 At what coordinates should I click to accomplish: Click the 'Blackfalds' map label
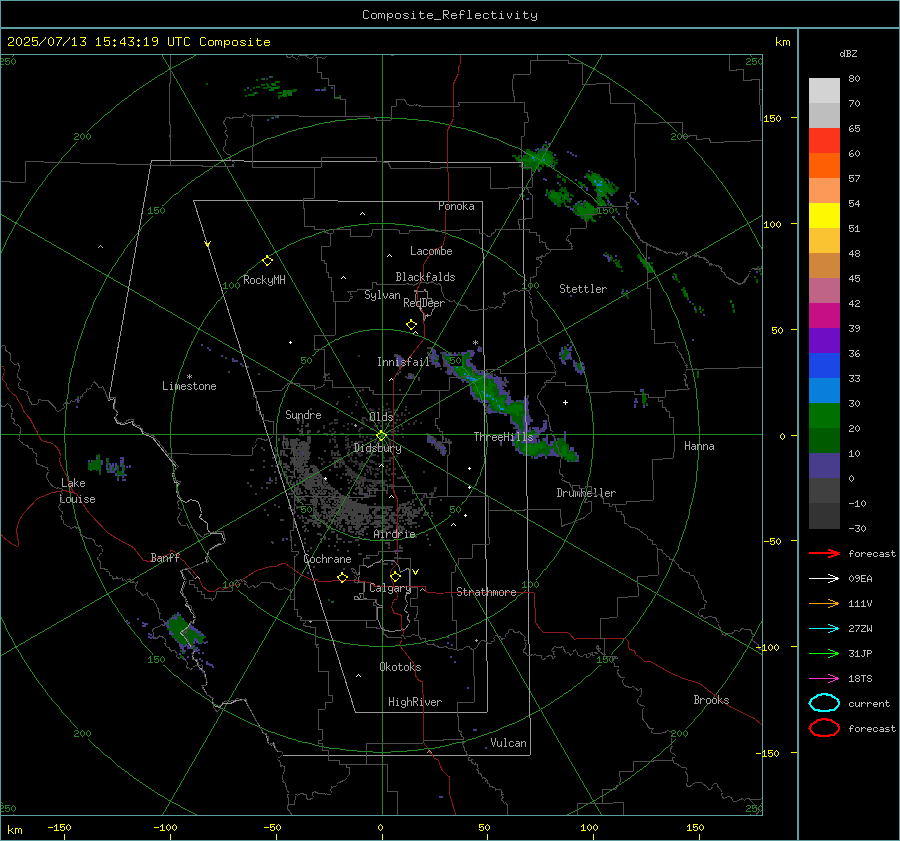pyautogui.click(x=425, y=277)
